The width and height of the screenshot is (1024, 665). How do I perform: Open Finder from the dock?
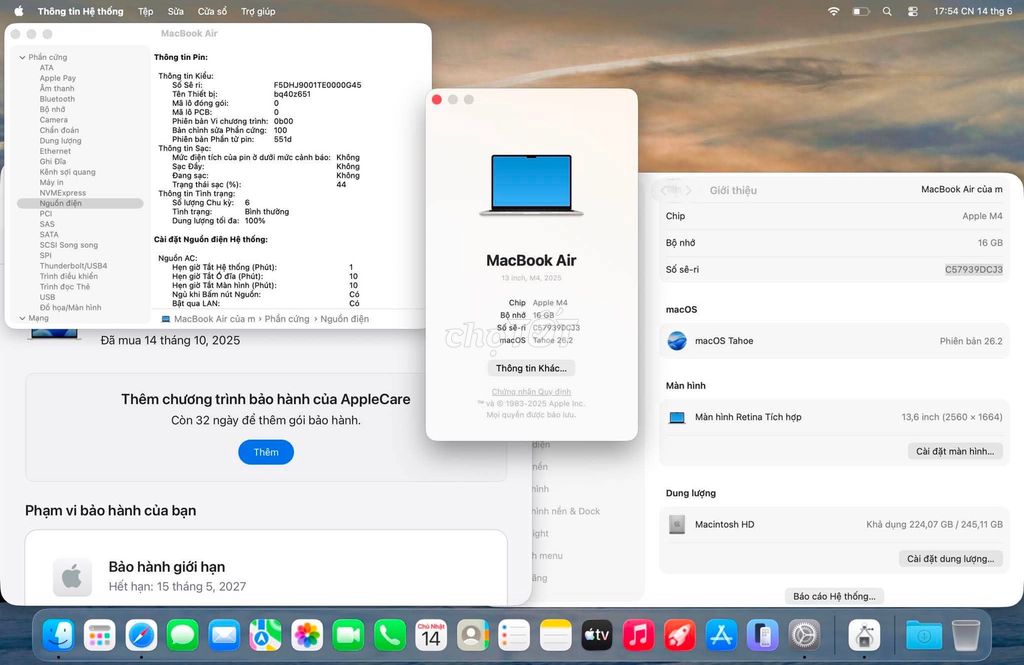click(59, 635)
